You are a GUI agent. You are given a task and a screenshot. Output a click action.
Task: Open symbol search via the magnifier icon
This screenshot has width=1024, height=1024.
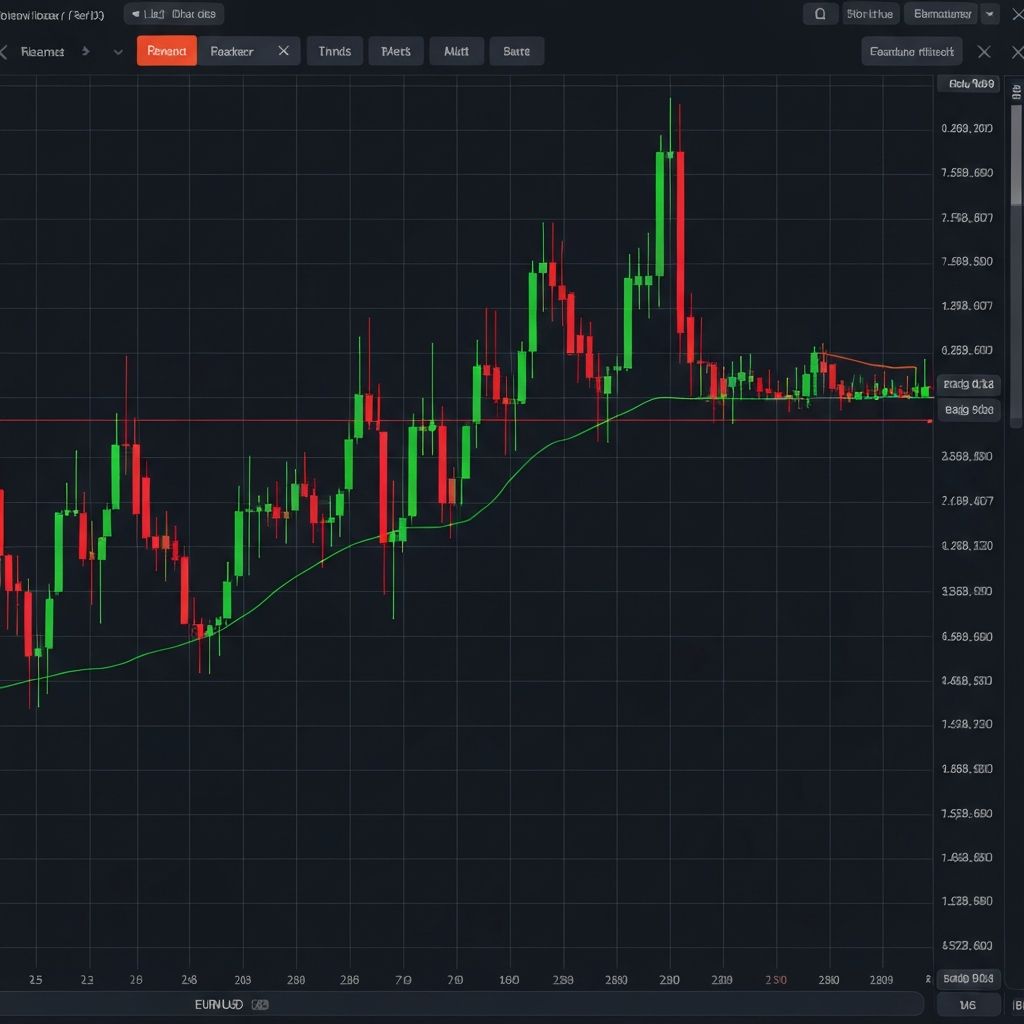[x=820, y=14]
